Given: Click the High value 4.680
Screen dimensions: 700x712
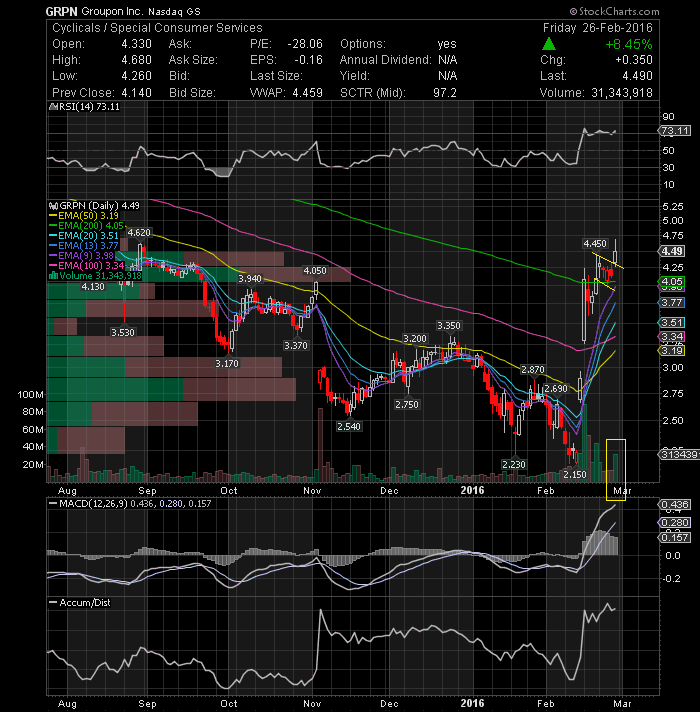Looking at the screenshot, I should tap(136, 60).
